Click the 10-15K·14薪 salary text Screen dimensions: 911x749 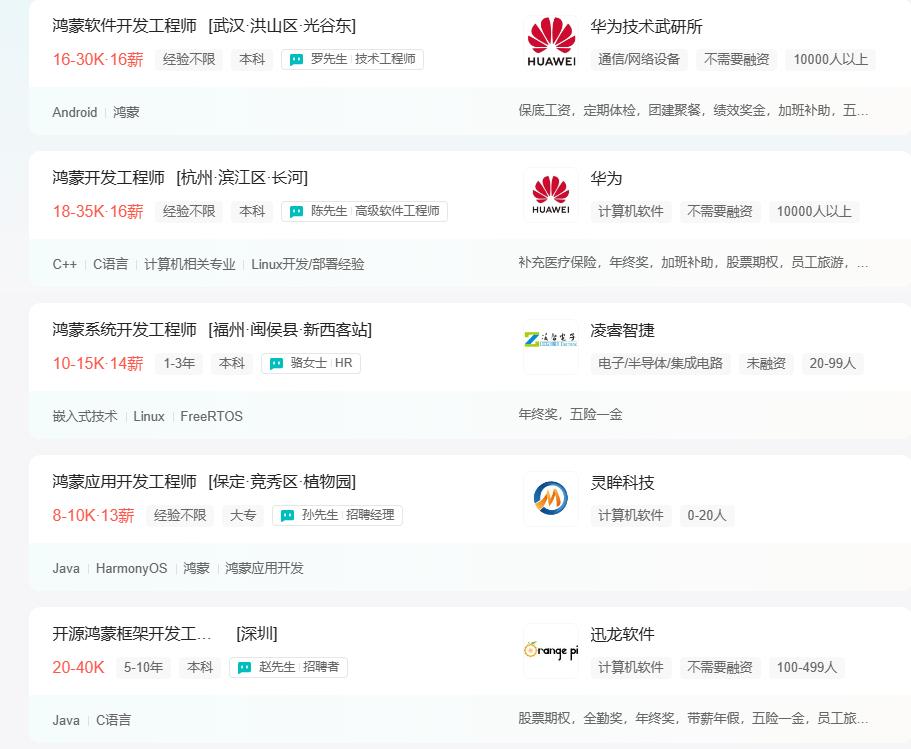pos(98,363)
